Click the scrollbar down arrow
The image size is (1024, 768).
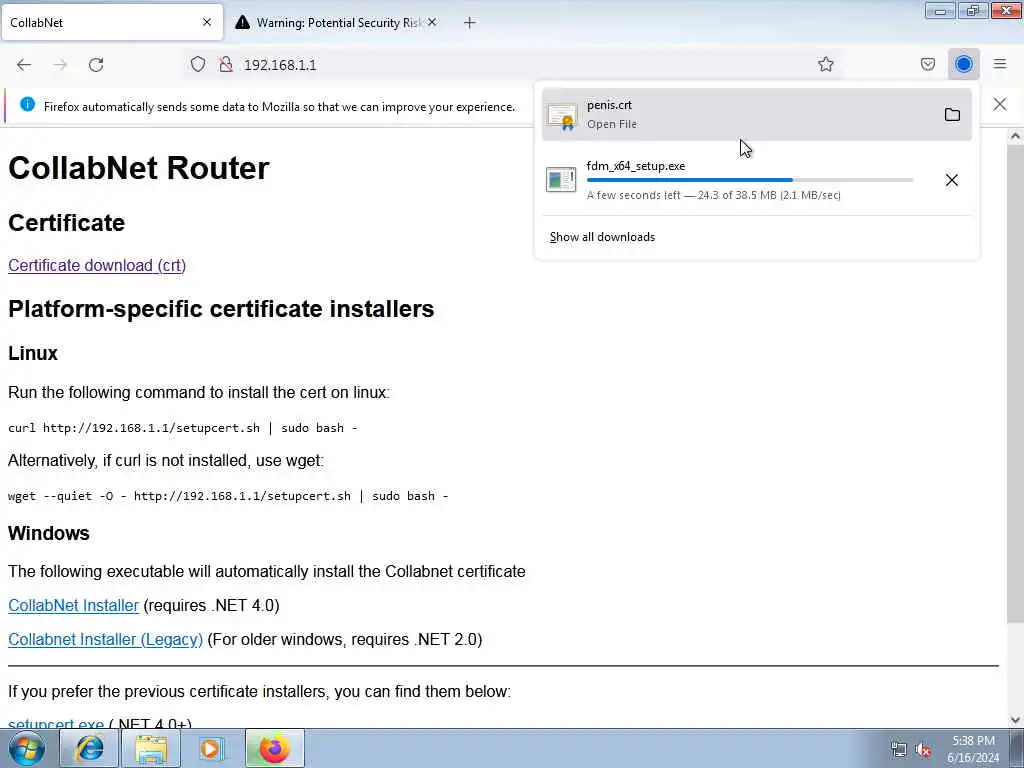coord(1015,720)
